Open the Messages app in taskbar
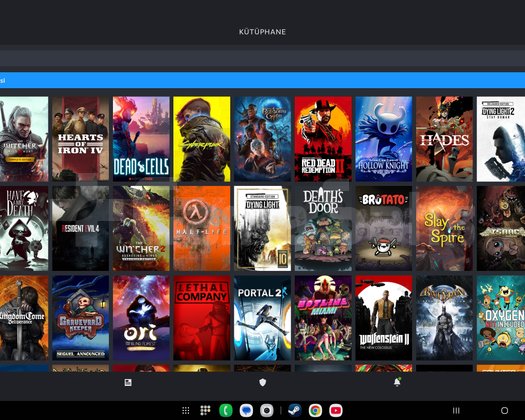 pos(246,410)
